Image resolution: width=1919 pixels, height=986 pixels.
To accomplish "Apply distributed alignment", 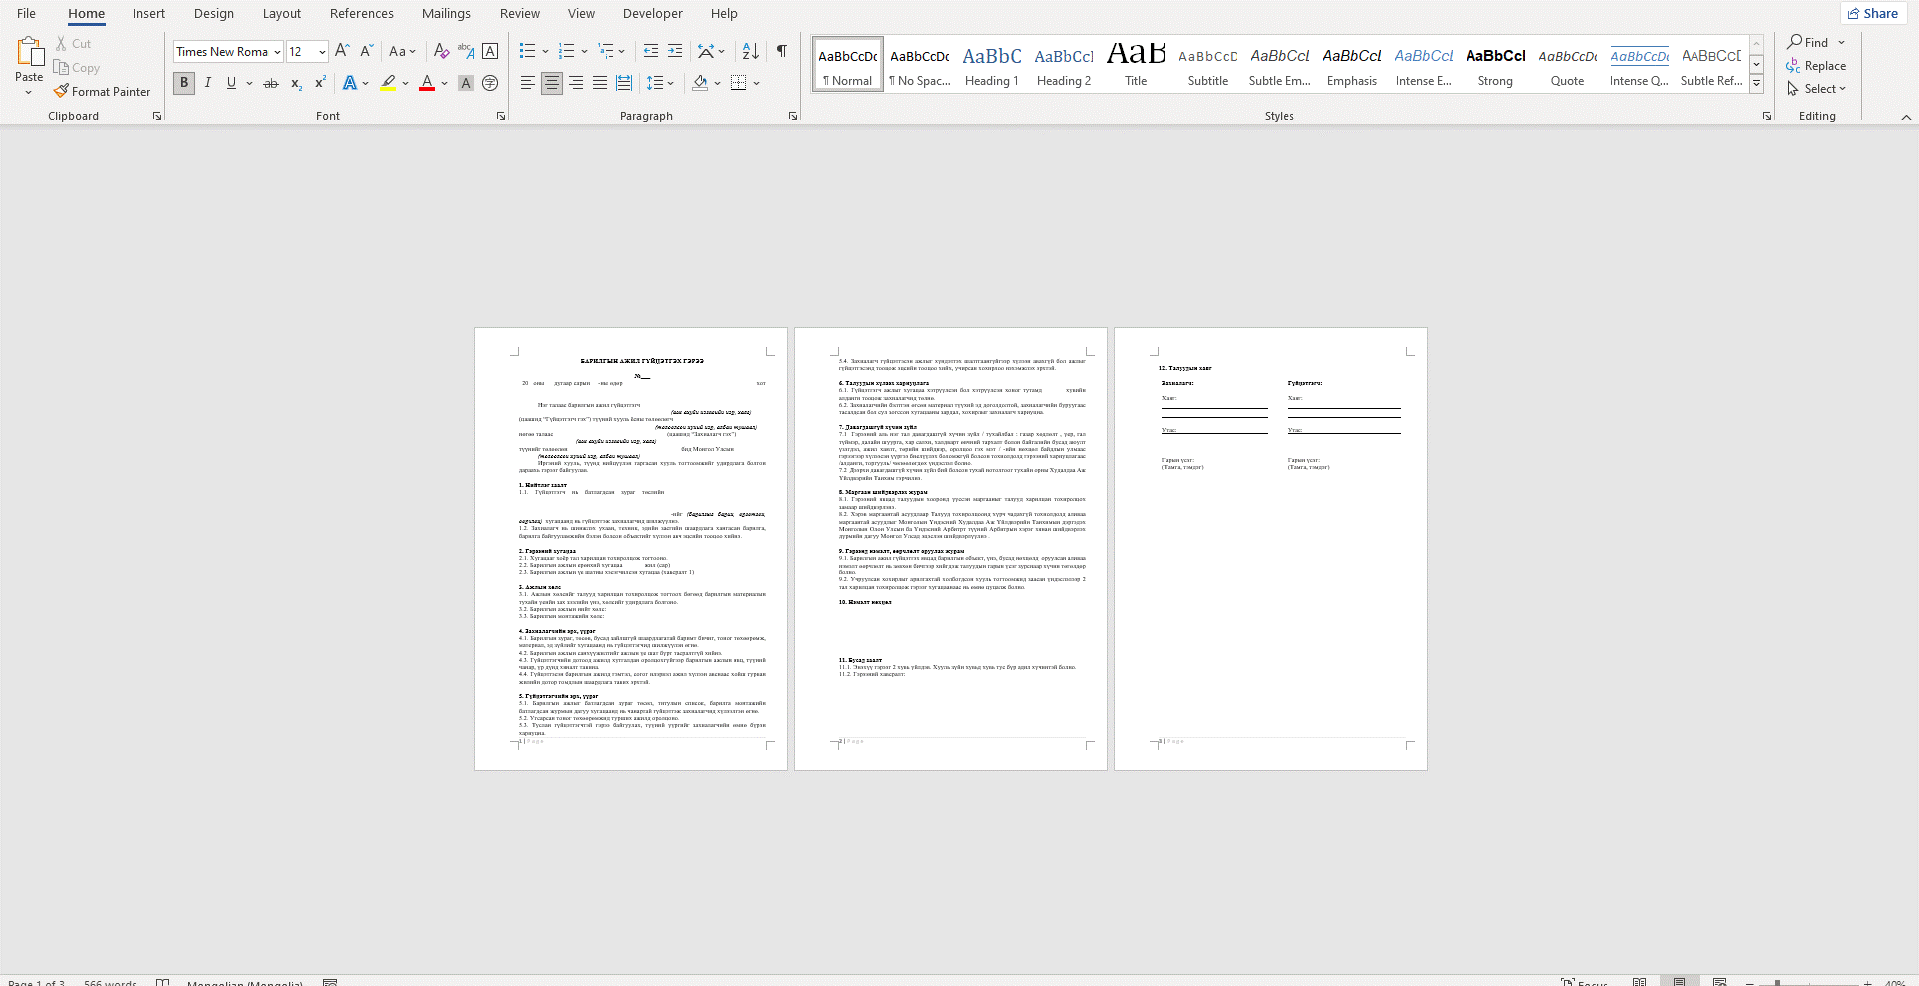I will pyautogui.click(x=624, y=83).
